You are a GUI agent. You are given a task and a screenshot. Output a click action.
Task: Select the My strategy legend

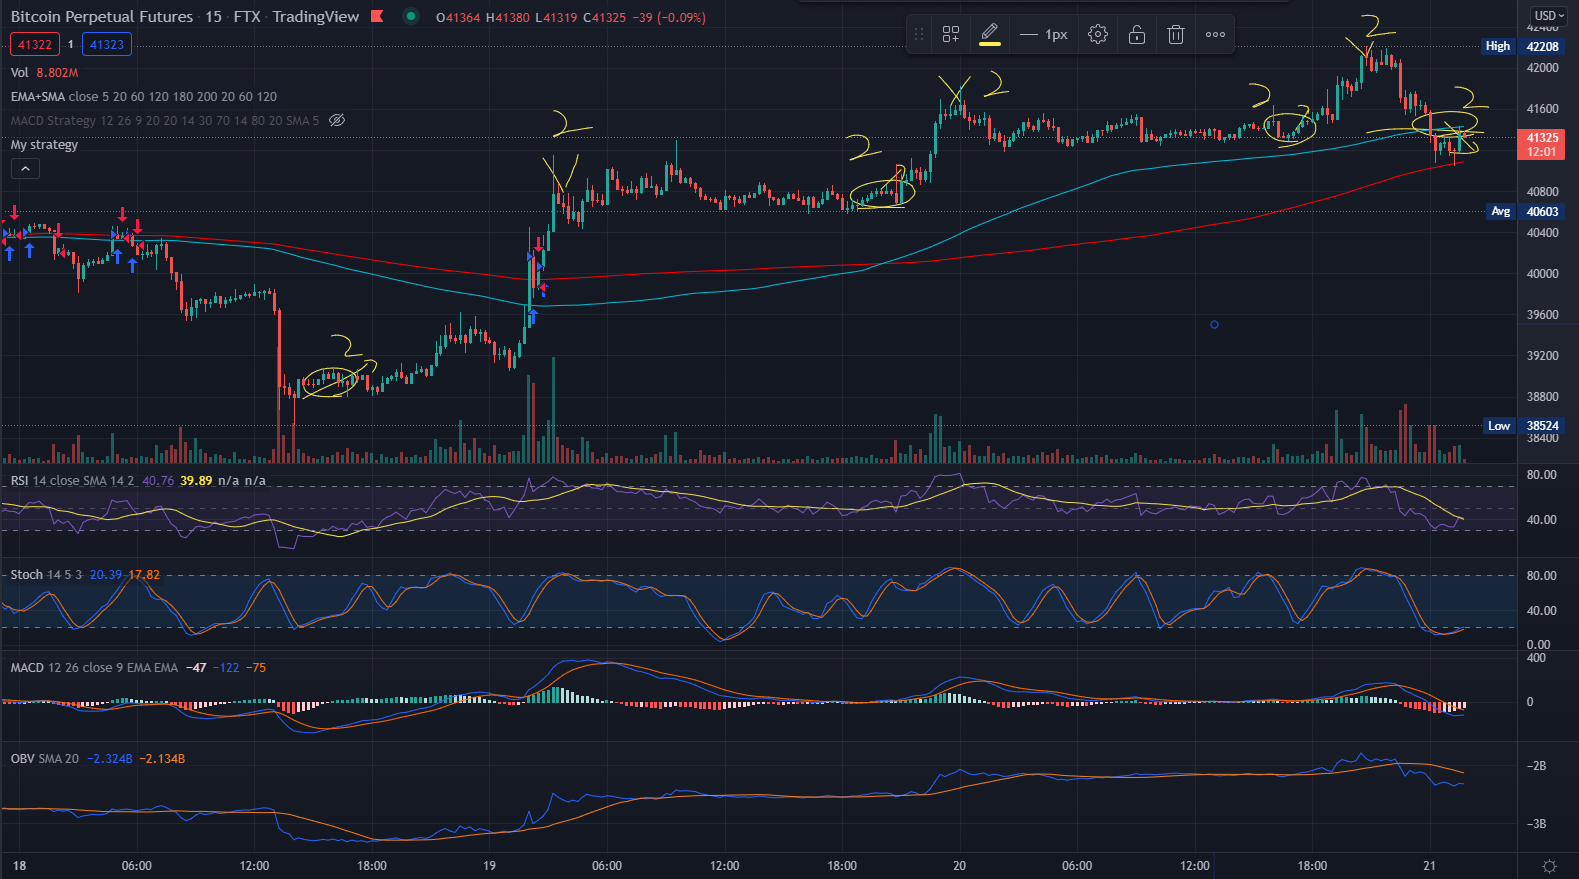point(44,145)
